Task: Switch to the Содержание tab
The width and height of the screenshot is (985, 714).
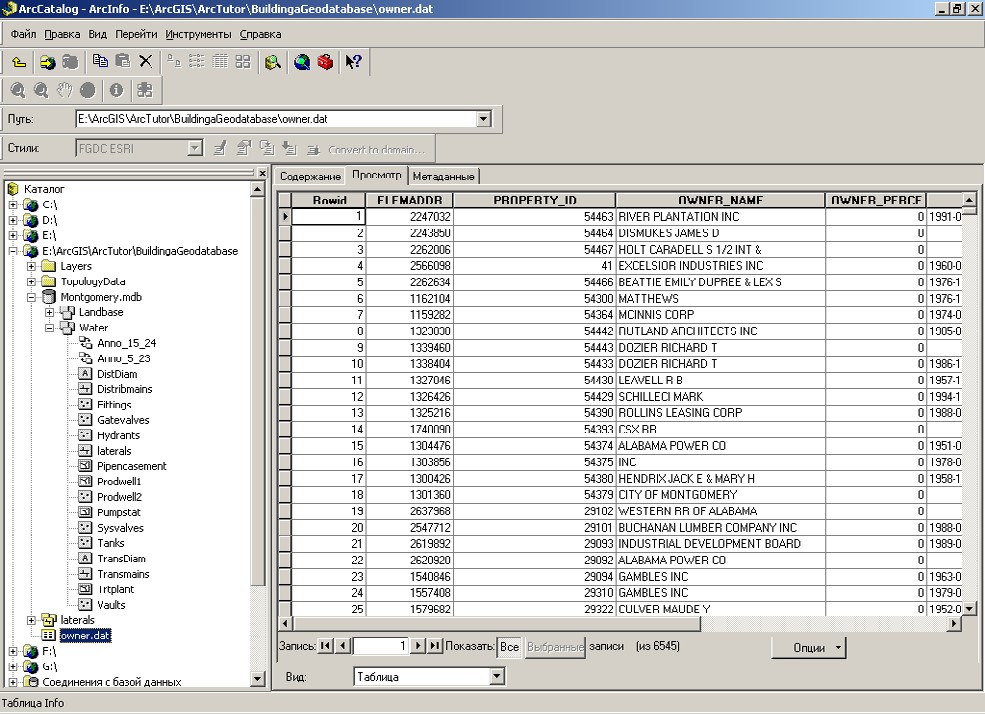Action: coord(310,176)
